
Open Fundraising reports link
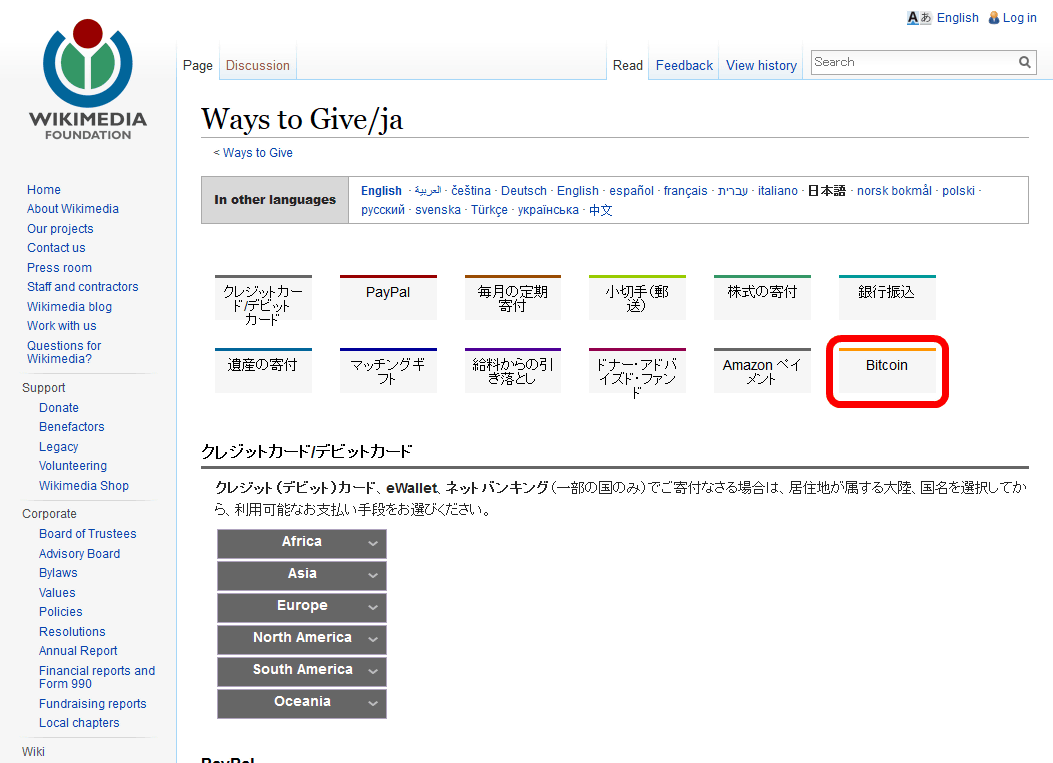coord(93,705)
